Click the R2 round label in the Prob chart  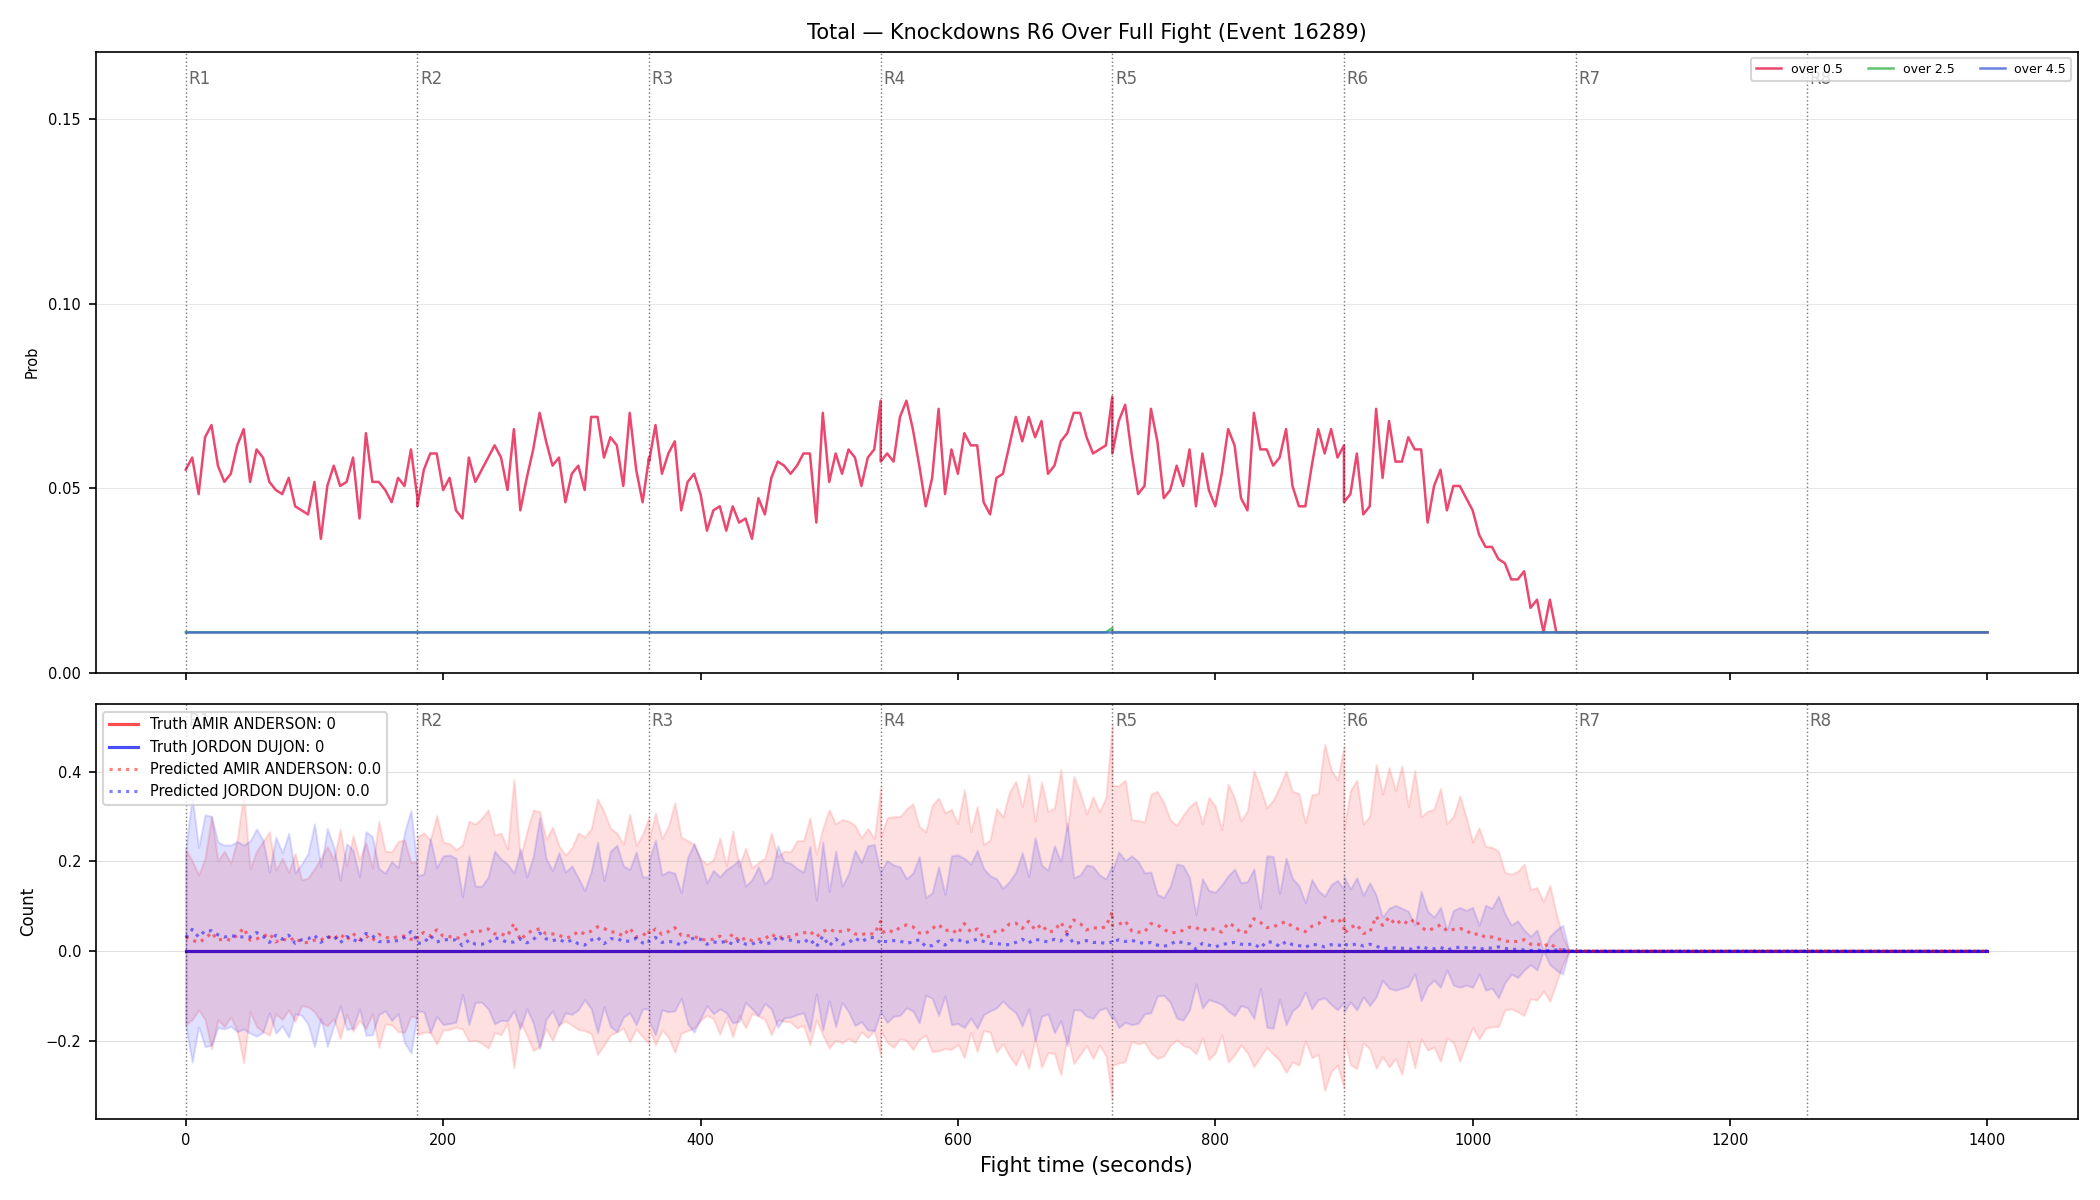tap(431, 78)
